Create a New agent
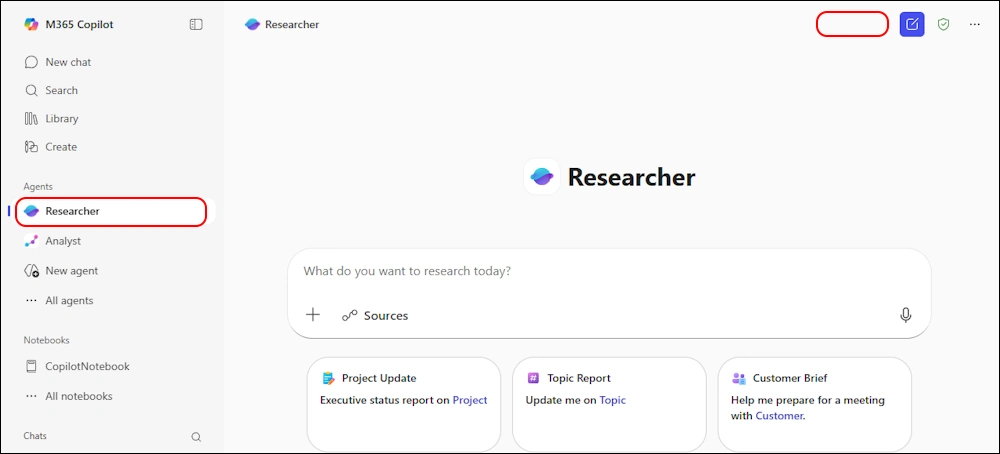The width and height of the screenshot is (1000, 454). (71, 270)
